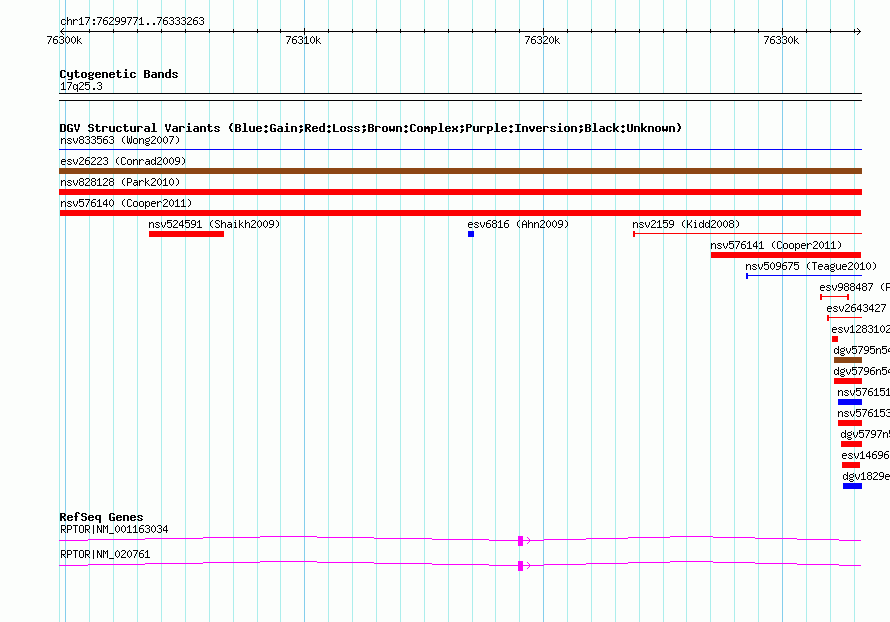Click the DGV Structural Variants track title

(371, 128)
